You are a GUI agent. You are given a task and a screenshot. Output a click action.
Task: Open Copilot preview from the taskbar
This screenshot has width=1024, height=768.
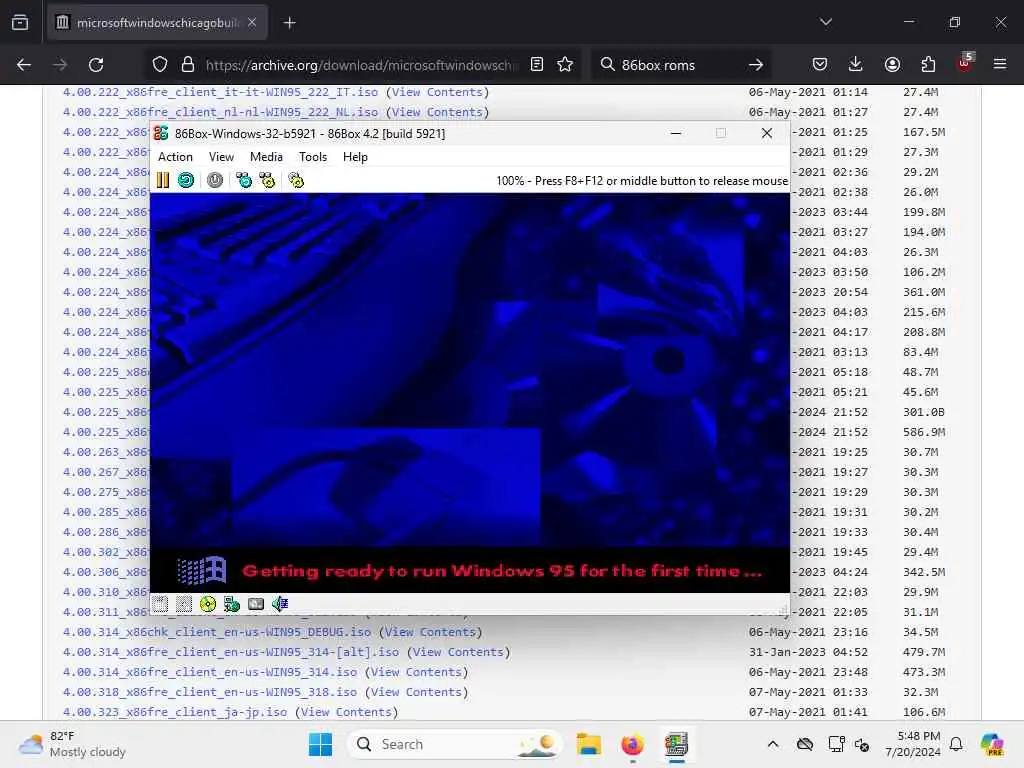(992, 744)
